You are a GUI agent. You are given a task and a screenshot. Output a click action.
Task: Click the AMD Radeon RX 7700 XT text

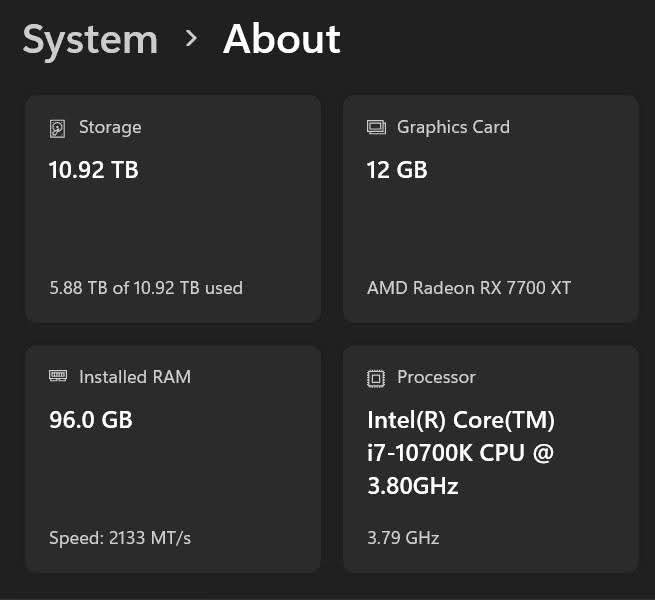[x=469, y=288]
